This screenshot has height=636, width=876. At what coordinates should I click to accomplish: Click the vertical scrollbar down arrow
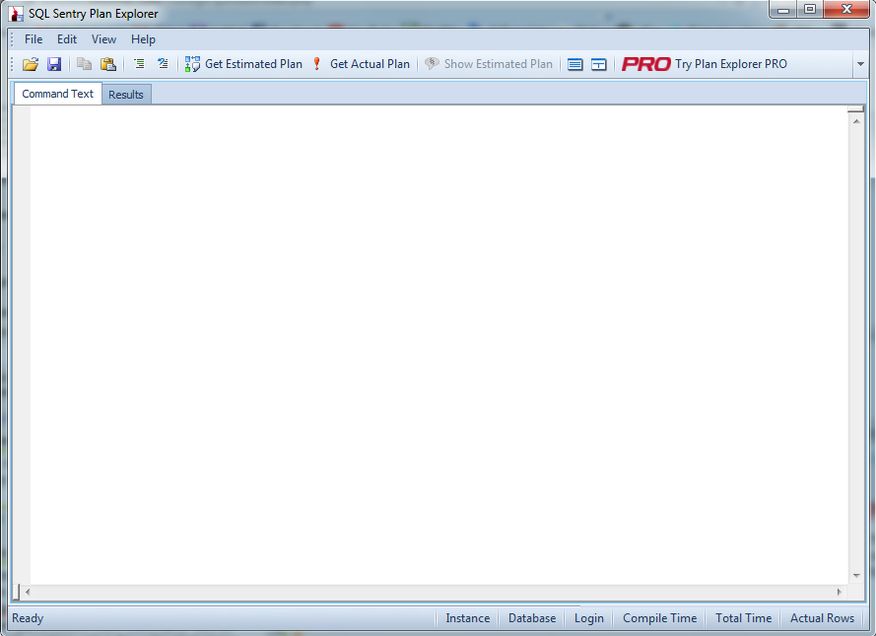pyautogui.click(x=856, y=576)
